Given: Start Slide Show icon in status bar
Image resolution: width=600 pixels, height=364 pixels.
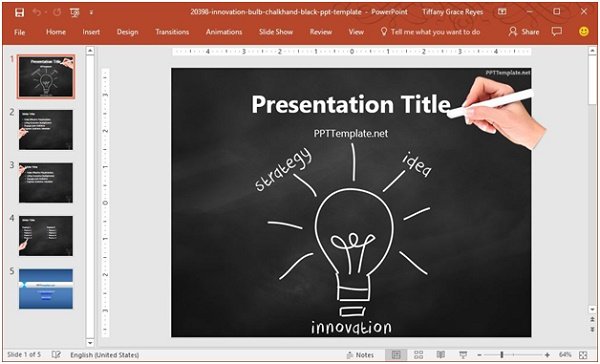Looking at the screenshot, I should pos(463,355).
